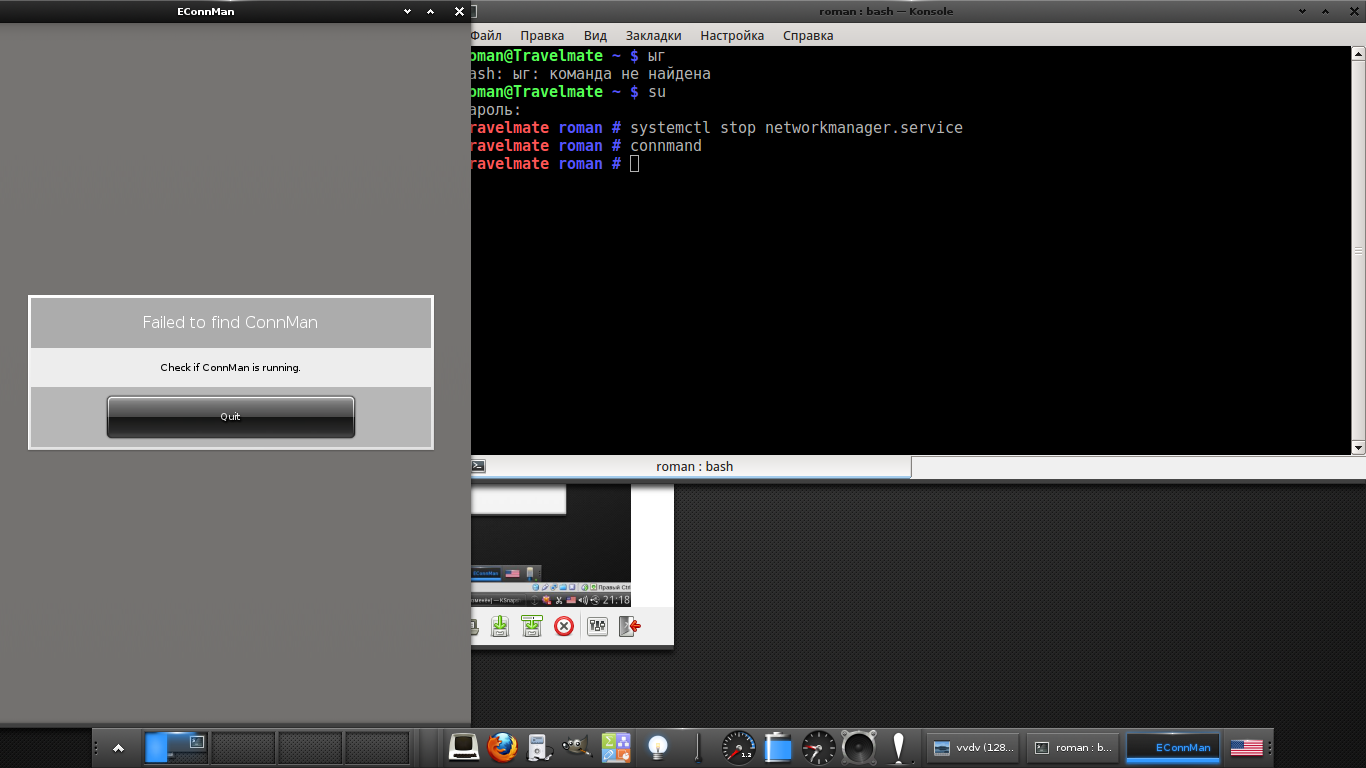Launch Firefox from the shelf
The height and width of the screenshot is (768, 1366).
[502, 747]
